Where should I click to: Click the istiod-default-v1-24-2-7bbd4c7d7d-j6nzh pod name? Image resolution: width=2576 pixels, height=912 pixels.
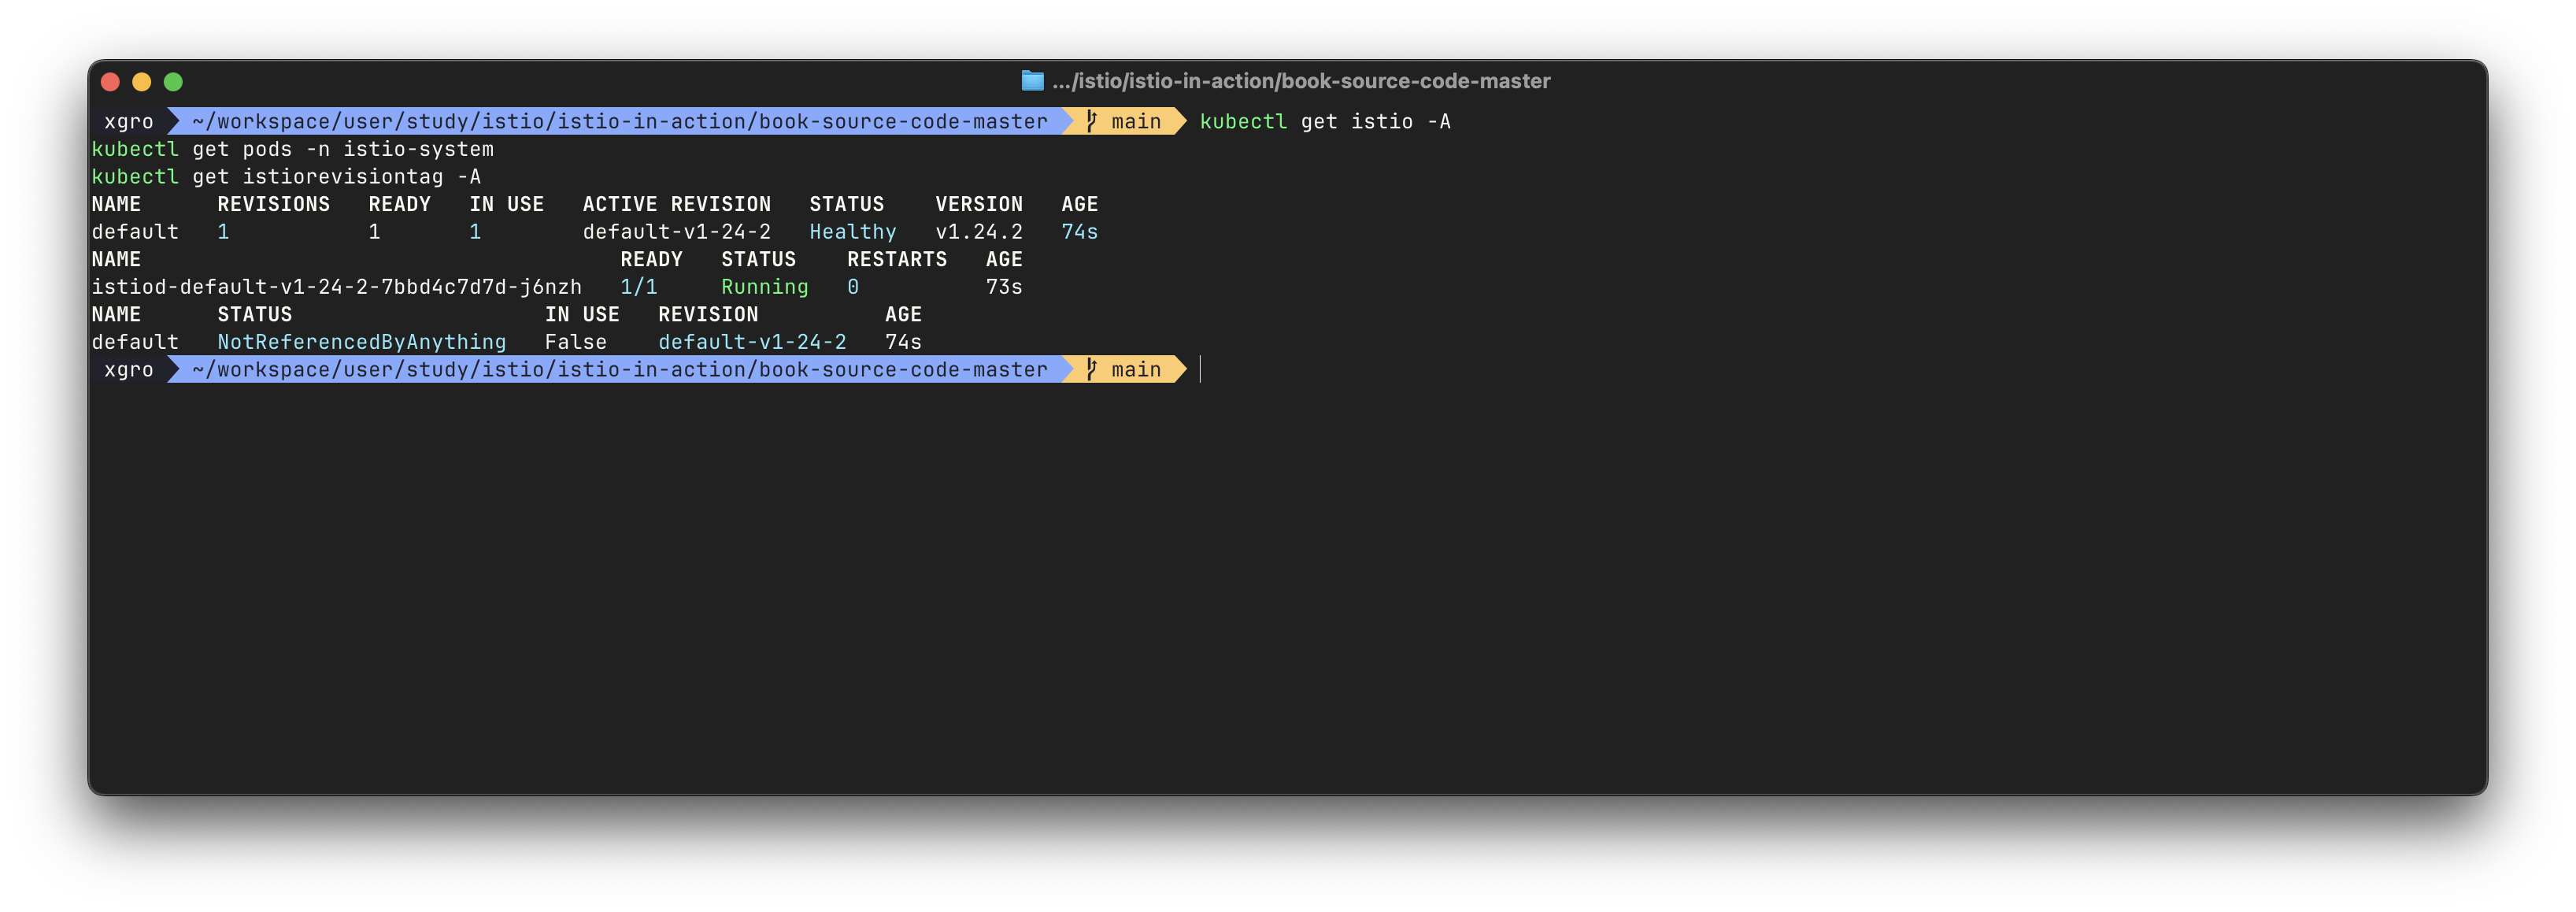[337, 287]
